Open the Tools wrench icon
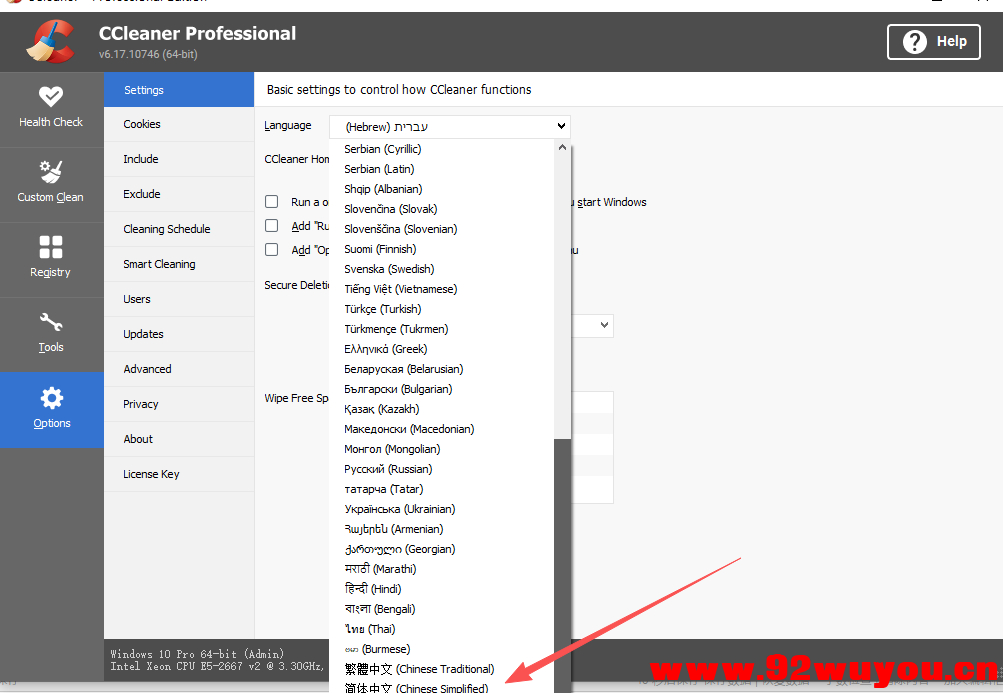The image size is (1003, 693). tap(51, 323)
